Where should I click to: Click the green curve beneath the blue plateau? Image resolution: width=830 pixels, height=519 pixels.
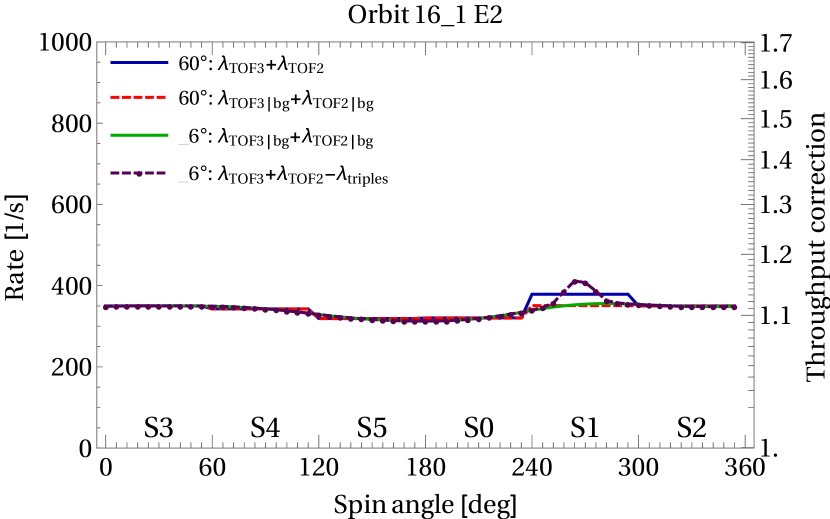(x=585, y=304)
